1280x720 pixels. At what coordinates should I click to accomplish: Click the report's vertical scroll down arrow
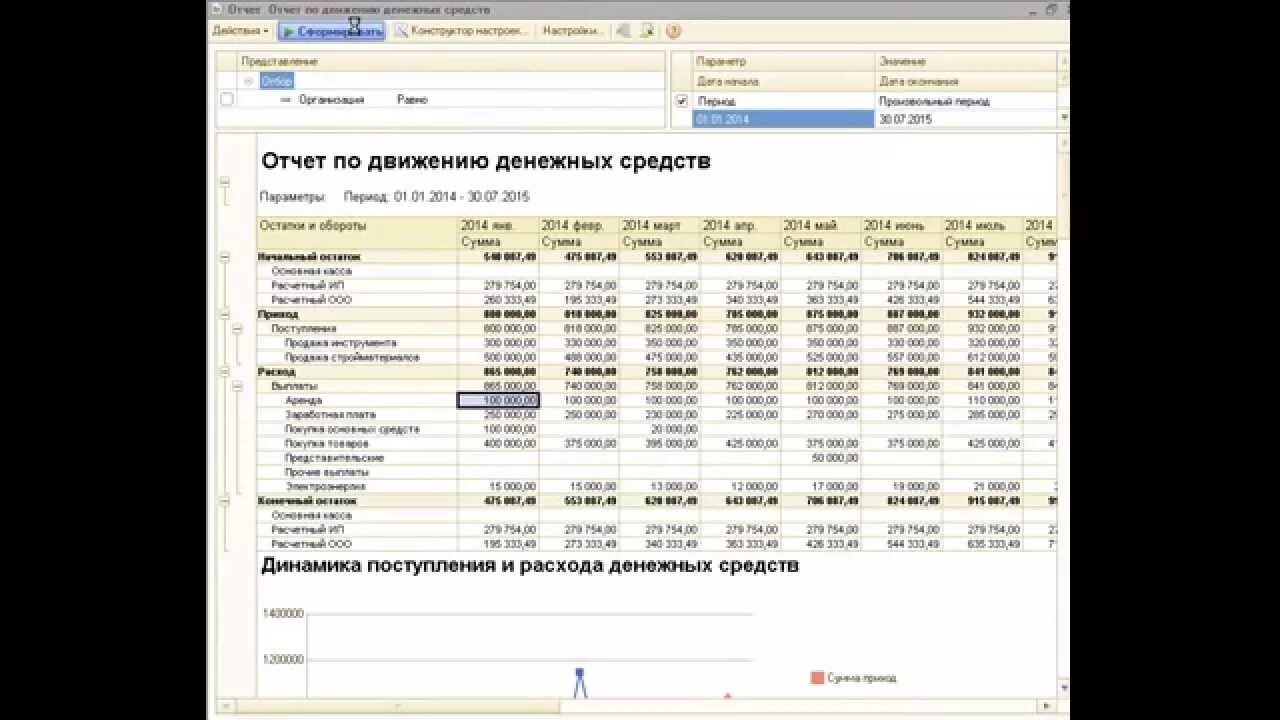1063,689
